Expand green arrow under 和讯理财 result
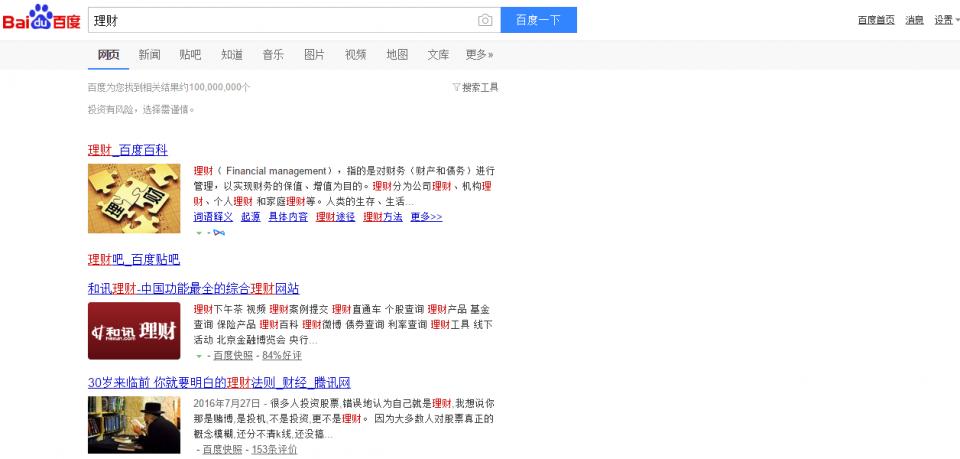The image size is (960, 459). point(198,356)
